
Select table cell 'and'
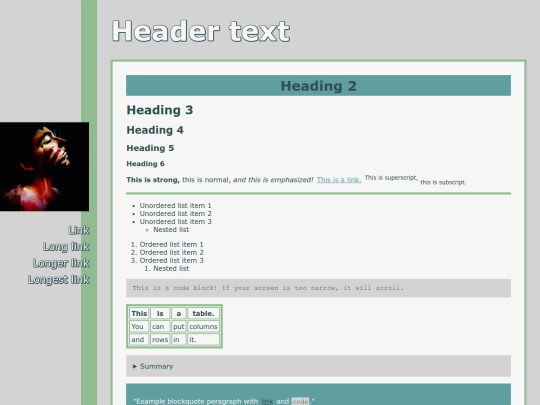pos(139,340)
